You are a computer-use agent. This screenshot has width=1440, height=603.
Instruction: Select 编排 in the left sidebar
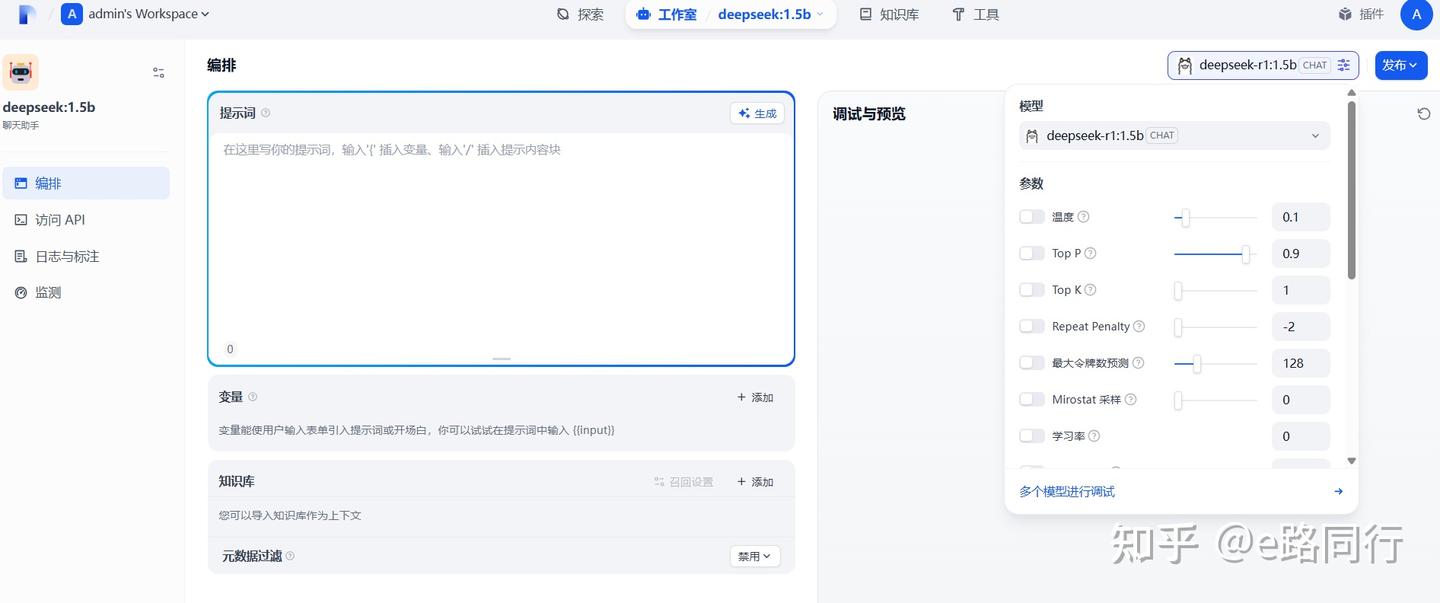85,183
